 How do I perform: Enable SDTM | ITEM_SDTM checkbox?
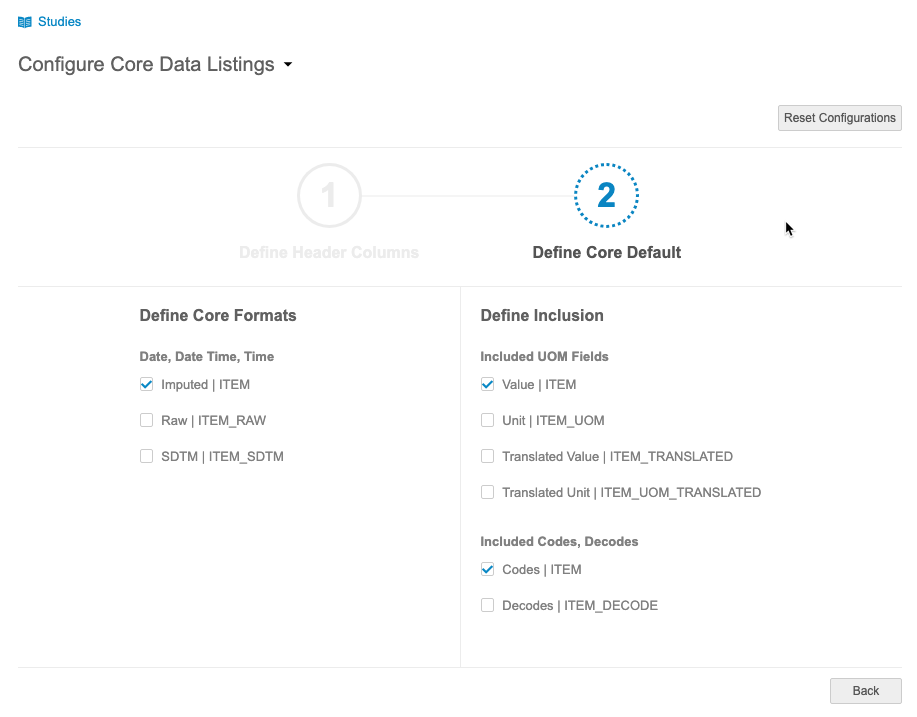click(147, 456)
